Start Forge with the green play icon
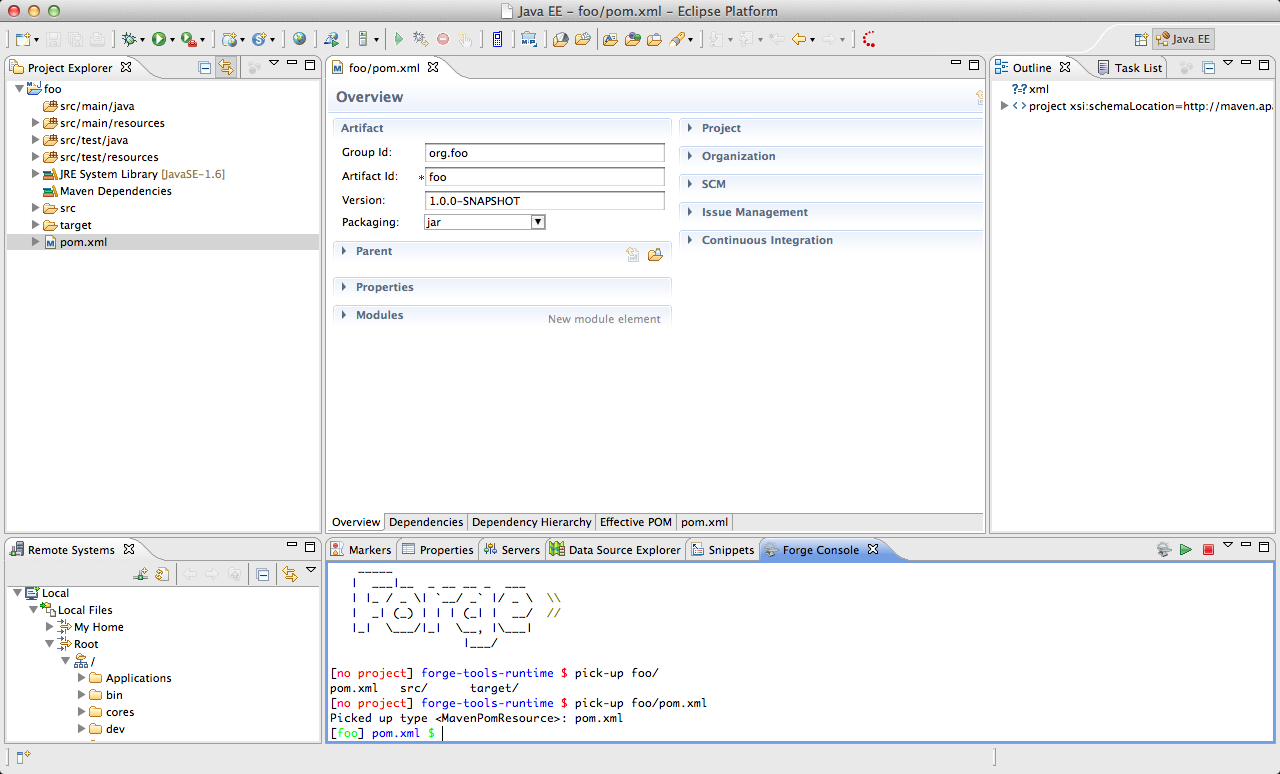The height and width of the screenshot is (774, 1280). pyautogui.click(x=1186, y=549)
